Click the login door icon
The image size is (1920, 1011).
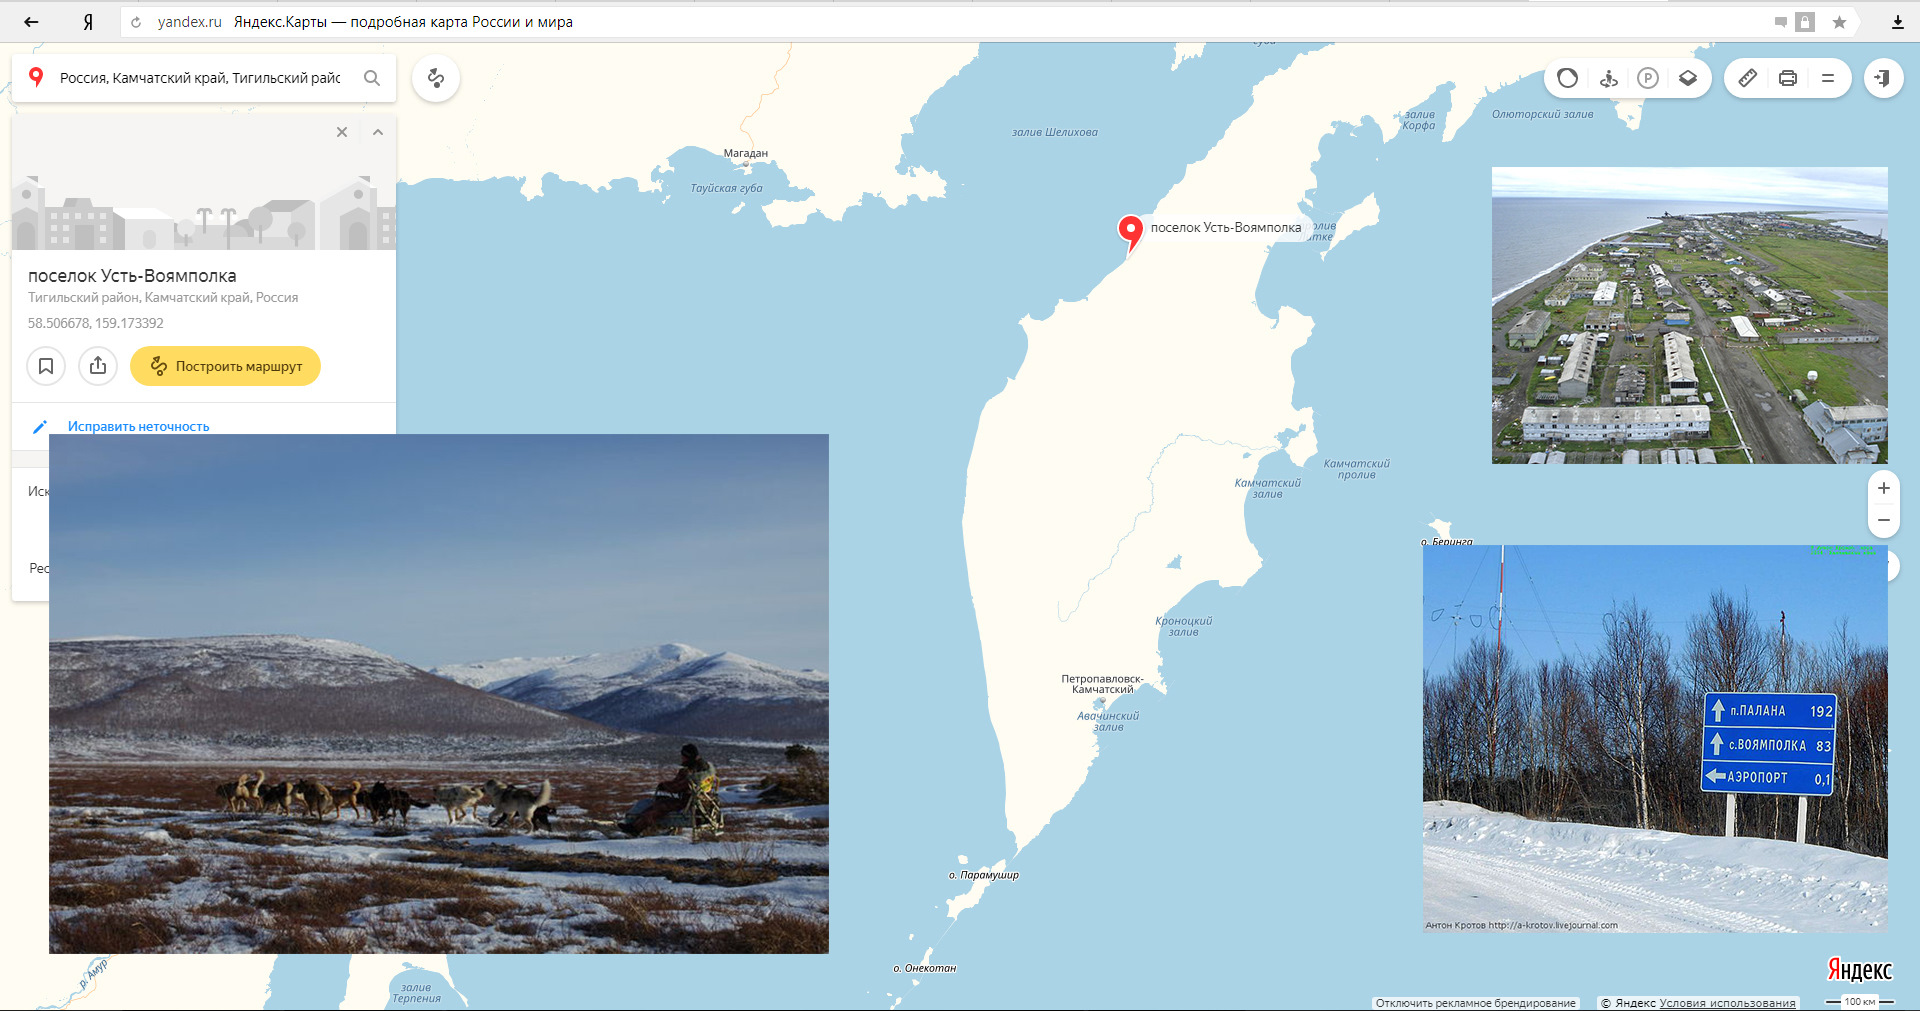pos(1883,78)
